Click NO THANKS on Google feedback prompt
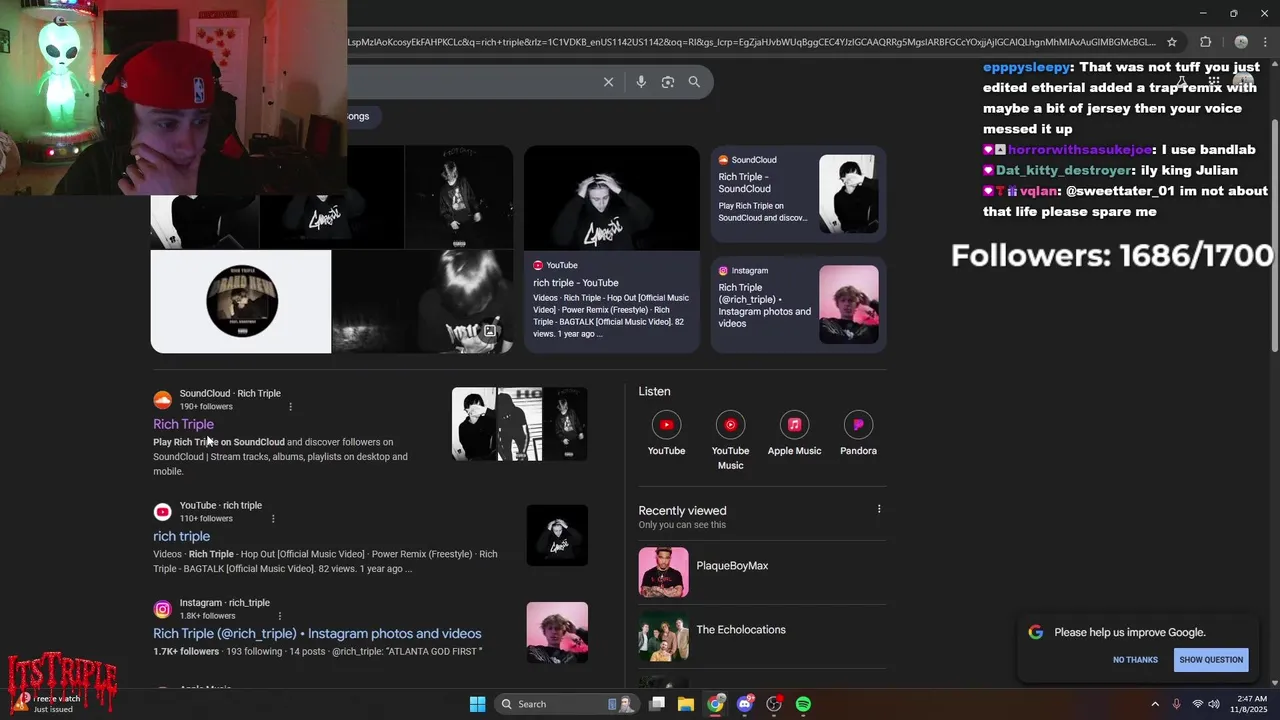 tap(1135, 660)
